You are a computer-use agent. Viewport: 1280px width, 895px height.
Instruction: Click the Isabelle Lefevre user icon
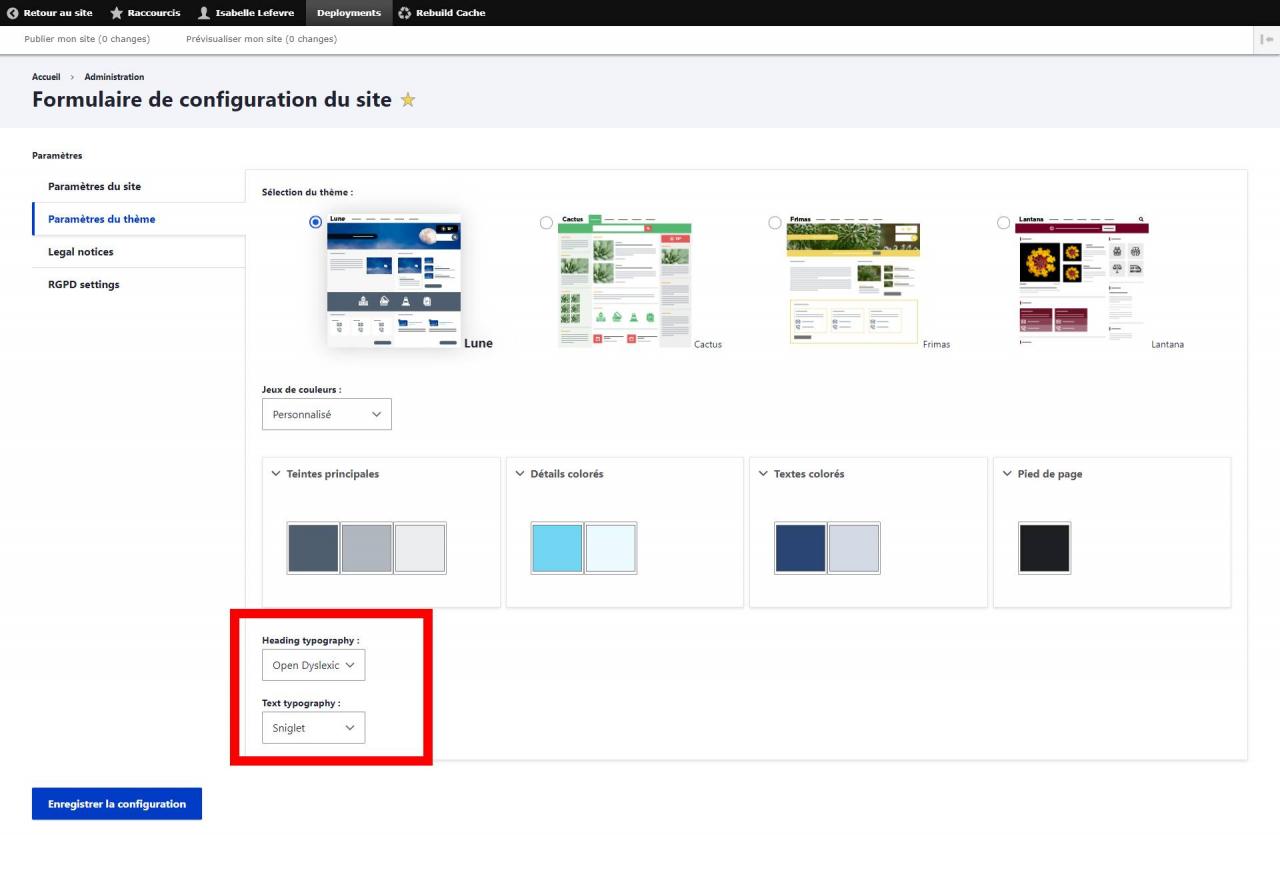click(x=204, y=13)
